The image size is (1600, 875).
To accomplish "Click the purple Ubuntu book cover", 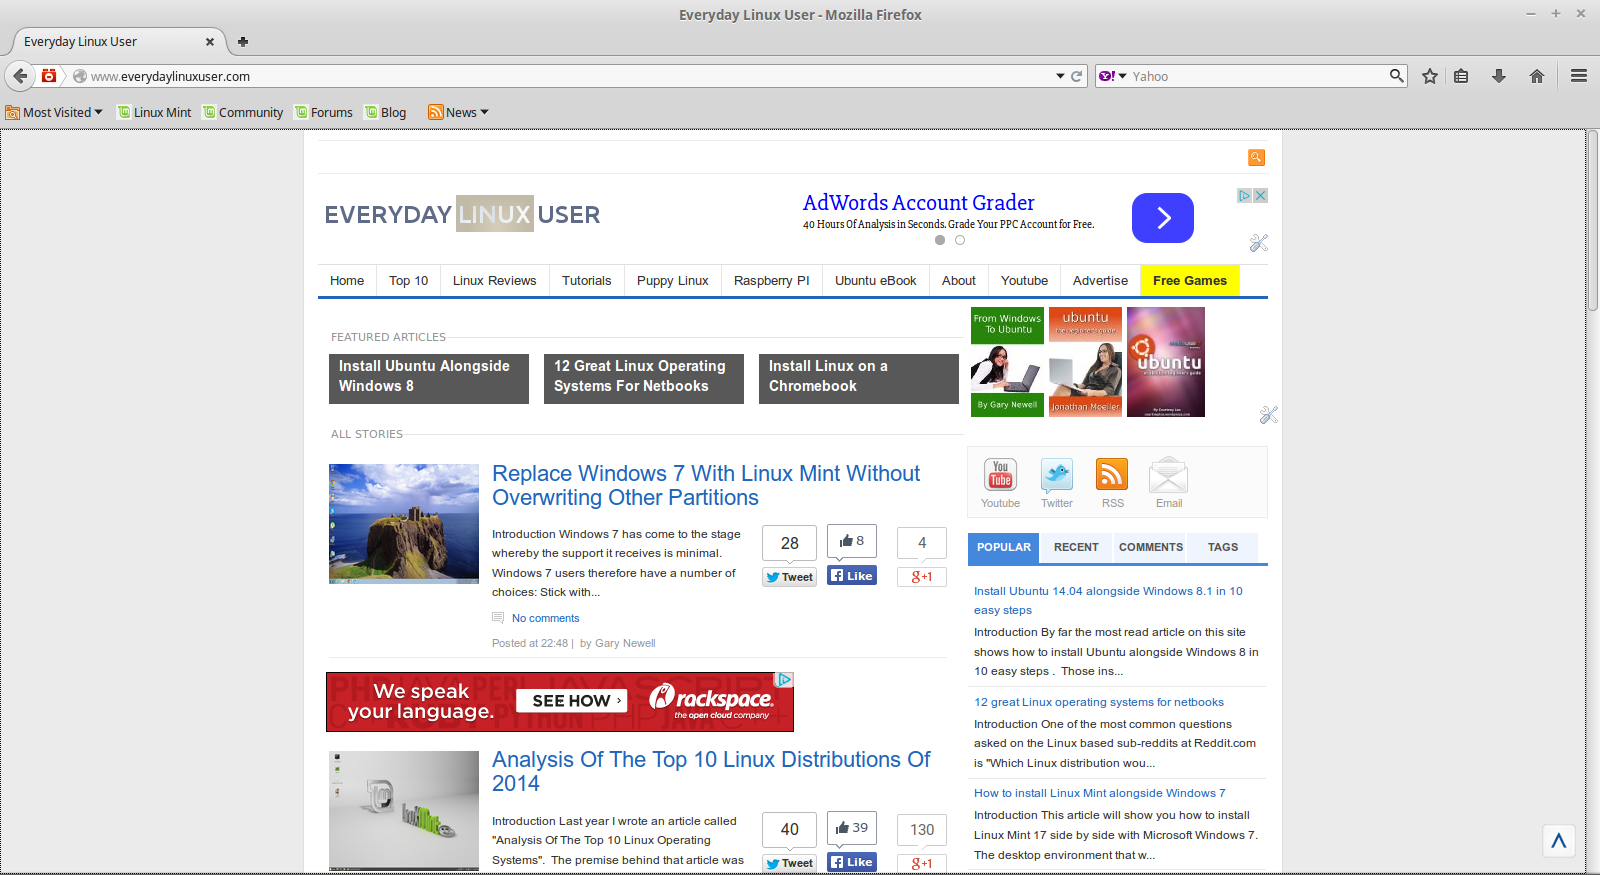I will coord(1166,362).
